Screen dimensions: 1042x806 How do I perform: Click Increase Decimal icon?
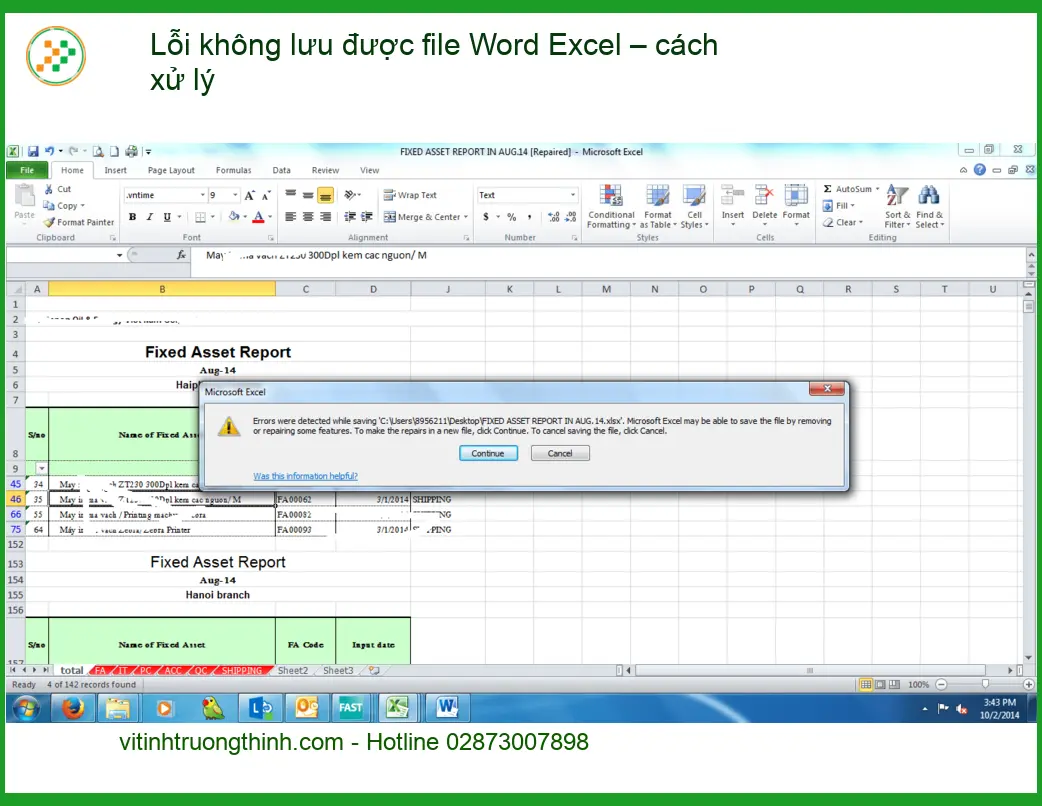click(x=553, y=217)
